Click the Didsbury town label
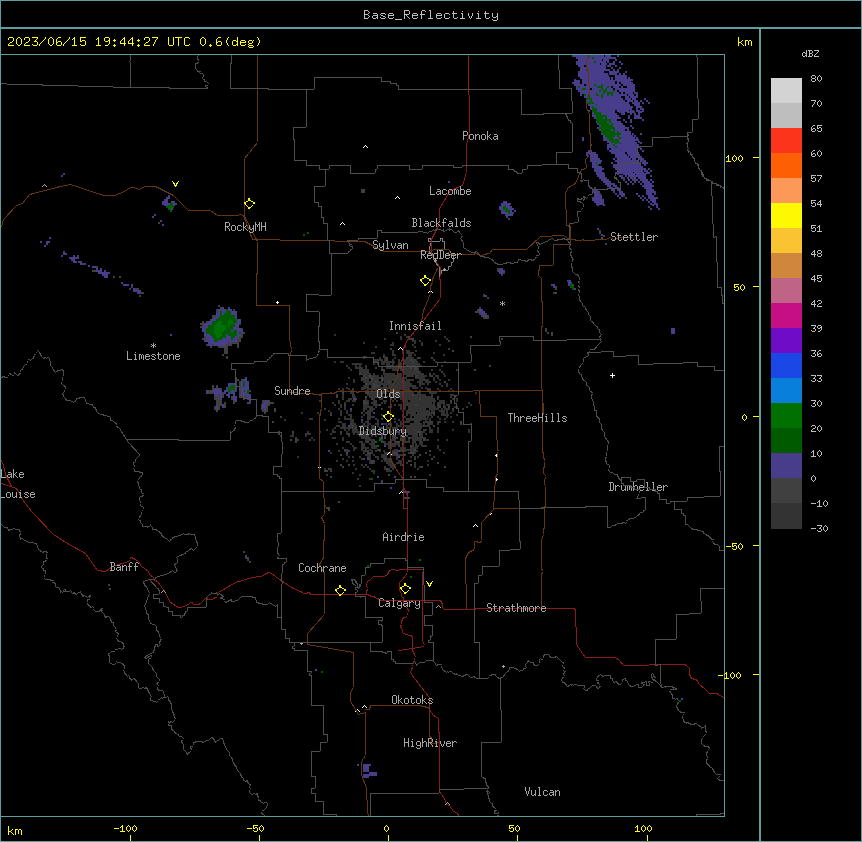This screenshot has height=842, width=862. click(383, 431)
